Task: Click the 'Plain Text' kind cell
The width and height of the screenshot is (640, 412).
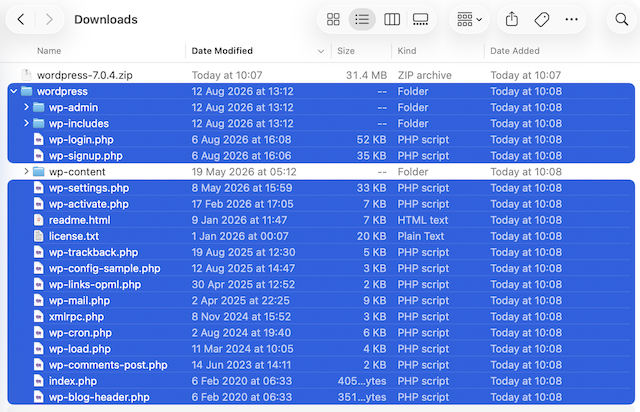Action: coord(421,236)
